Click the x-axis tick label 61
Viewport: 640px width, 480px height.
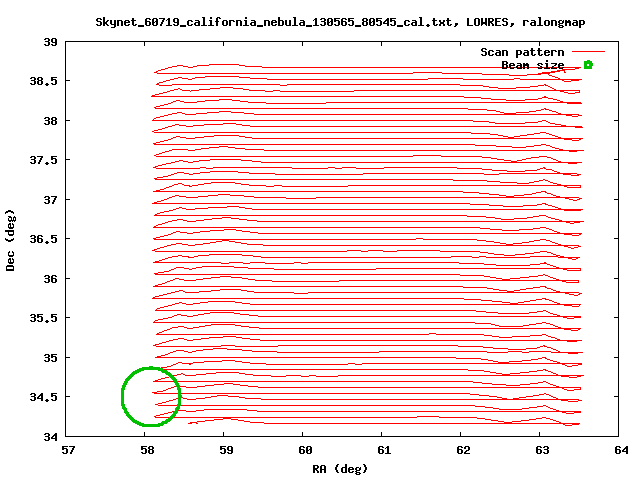tap(384, 450)
